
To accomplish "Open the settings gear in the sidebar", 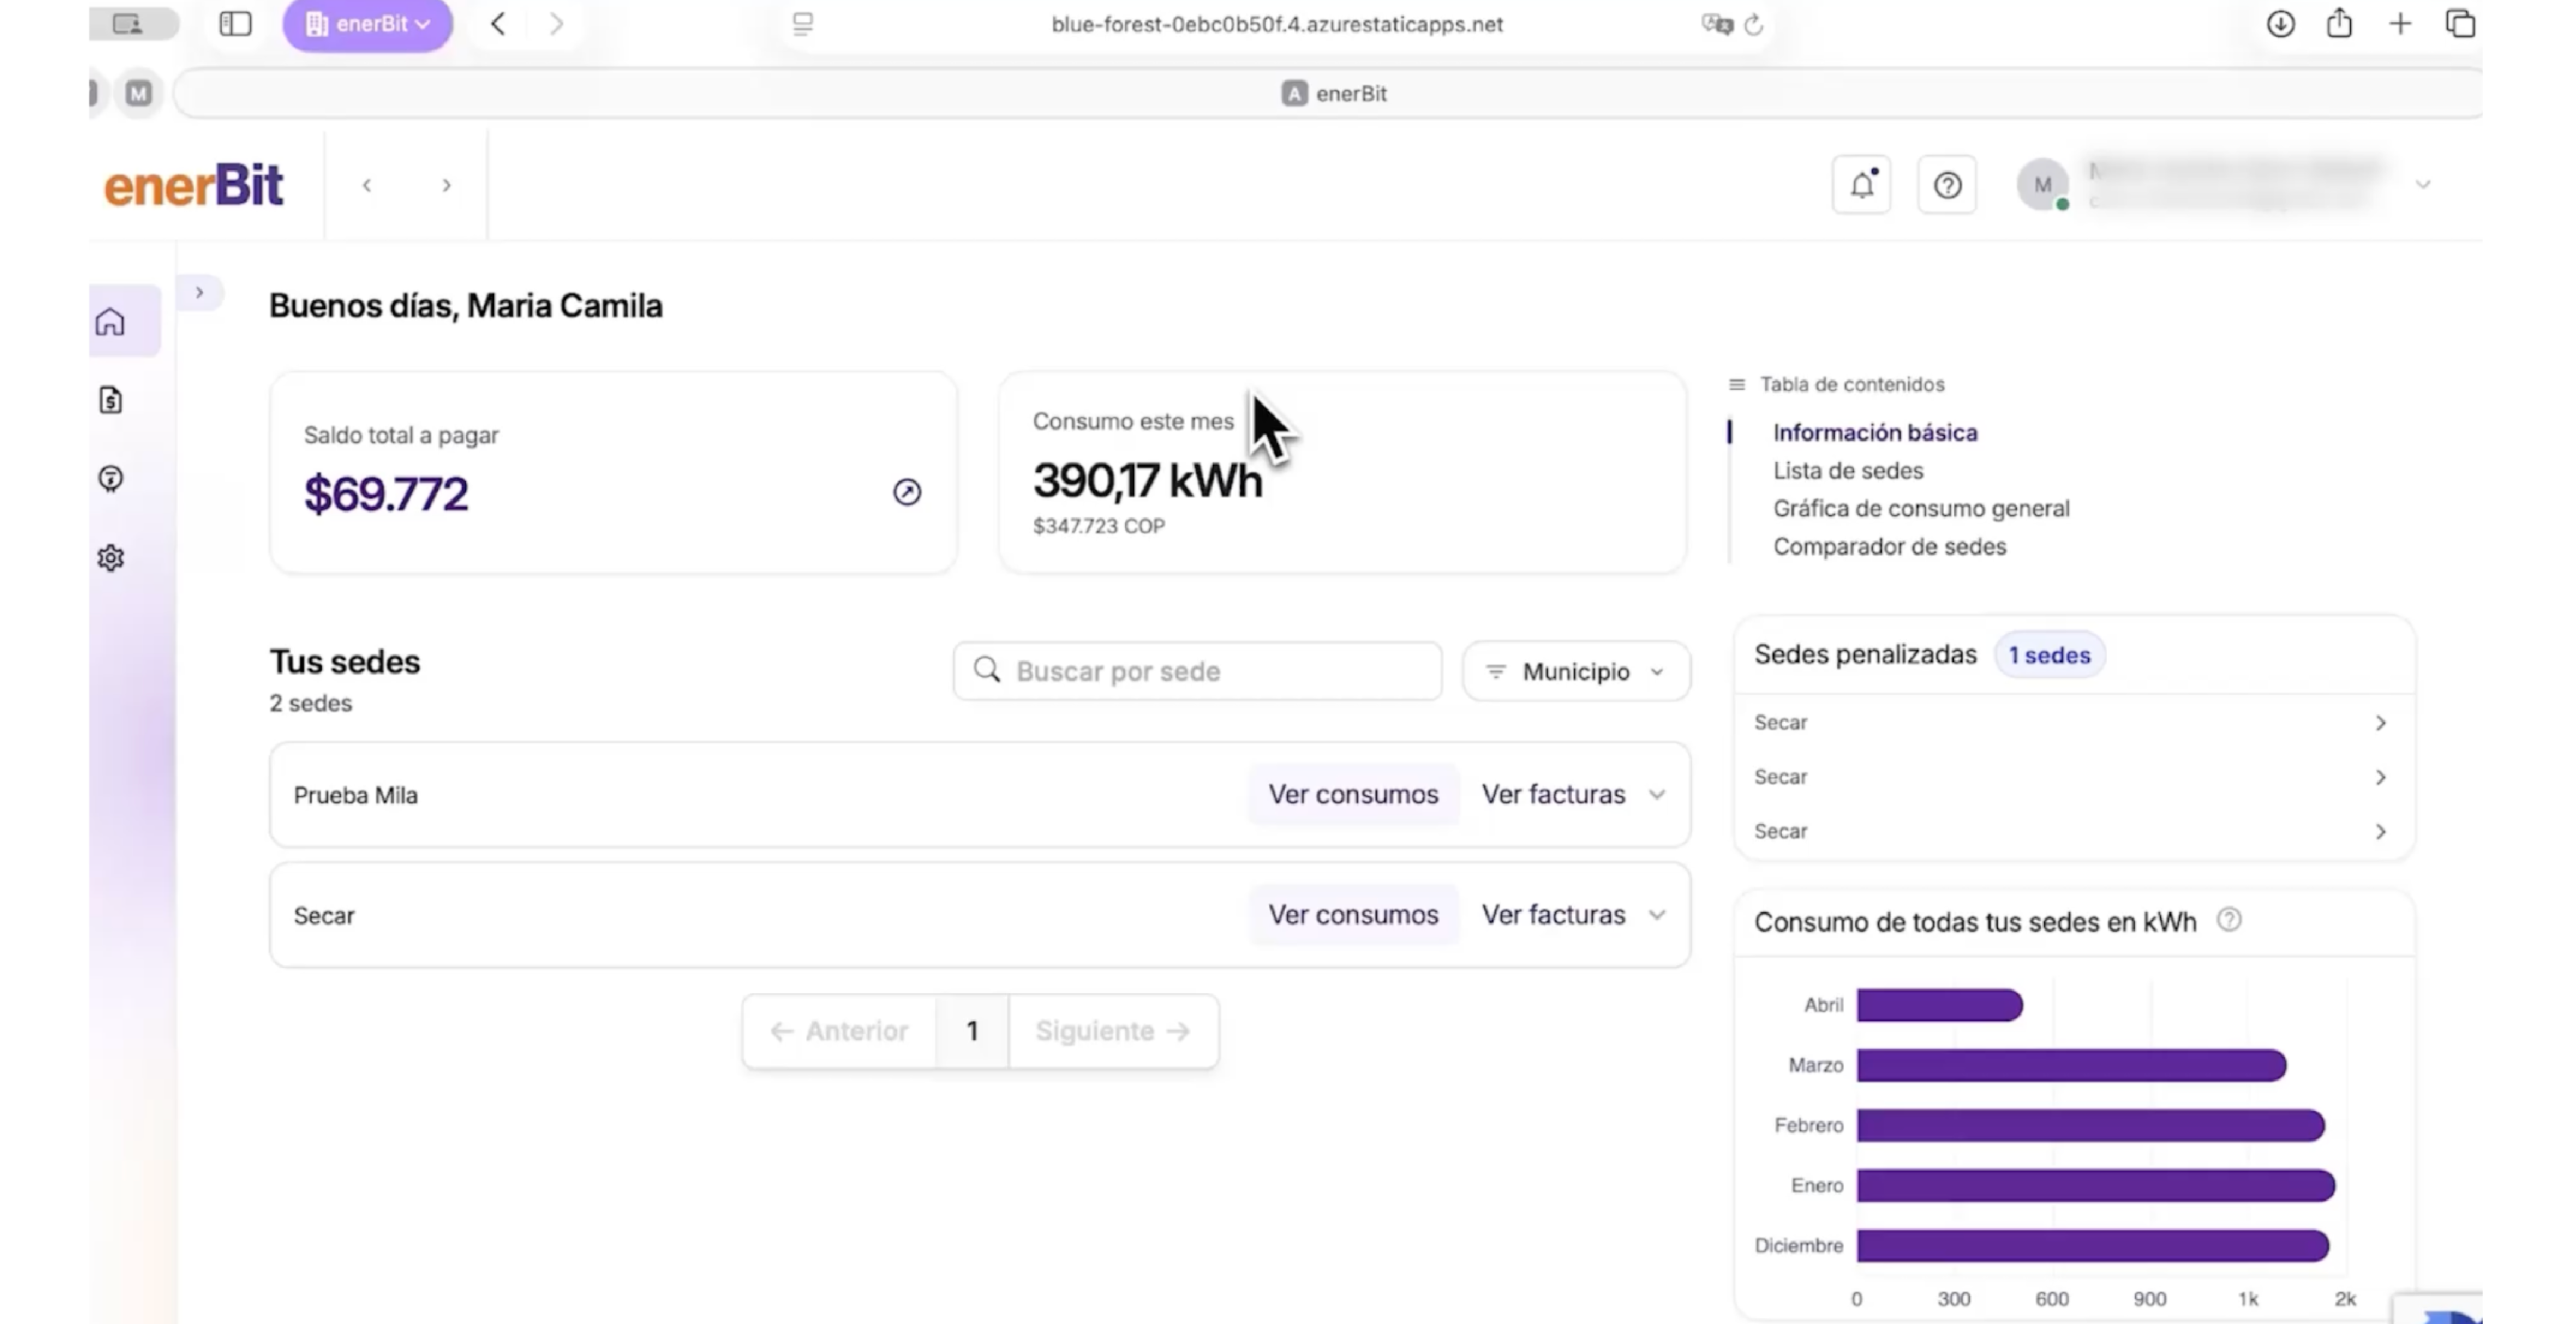I will coord(111,558).
